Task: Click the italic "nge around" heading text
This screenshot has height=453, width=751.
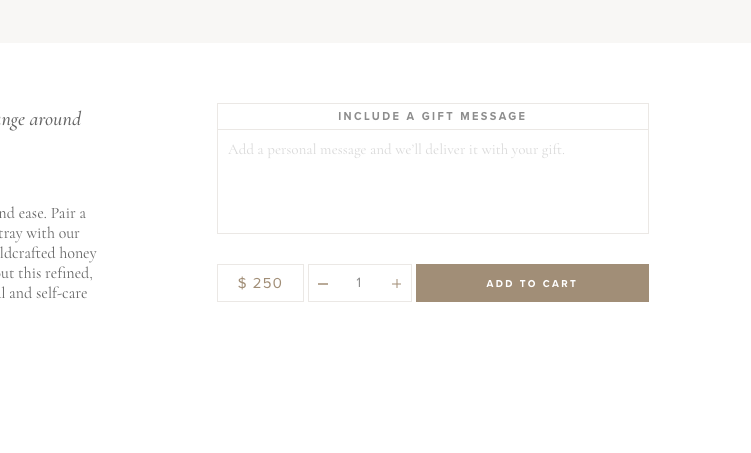Action: (x=41, y=119)
